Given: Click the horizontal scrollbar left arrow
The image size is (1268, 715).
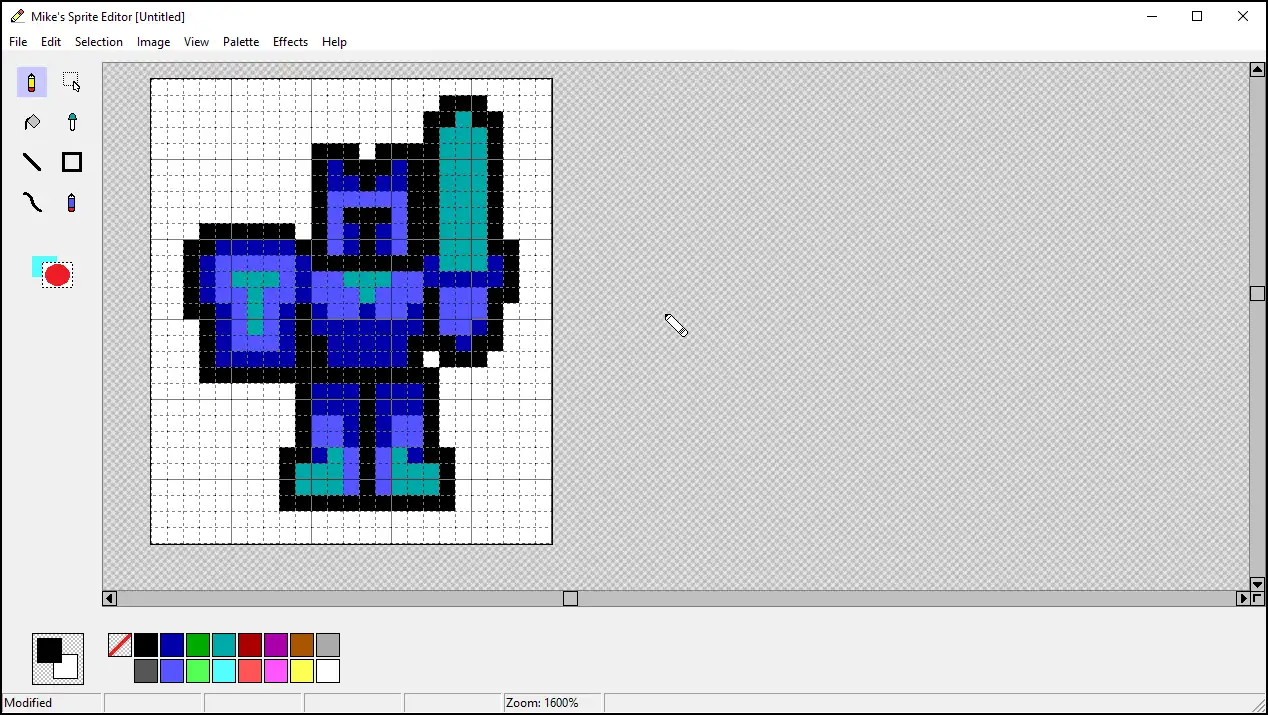Looking at the screenshot, I should point(110,598).
